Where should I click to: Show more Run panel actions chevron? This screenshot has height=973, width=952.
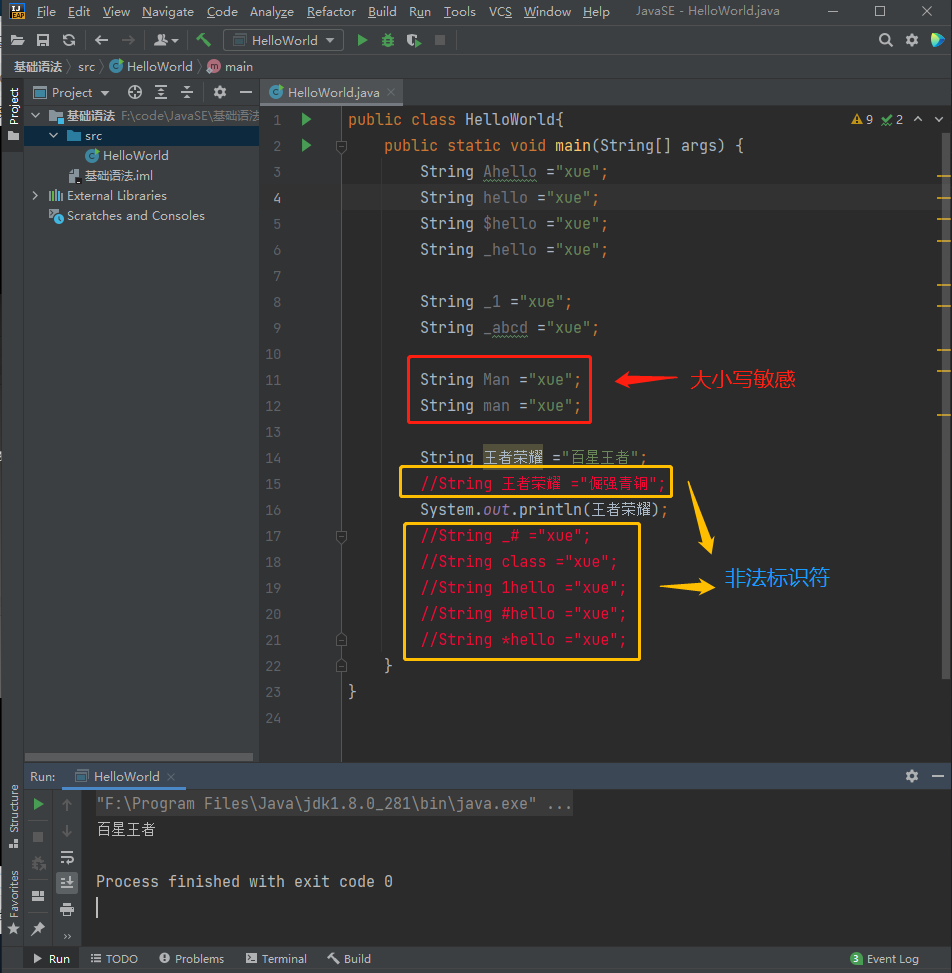click(67, 936)
